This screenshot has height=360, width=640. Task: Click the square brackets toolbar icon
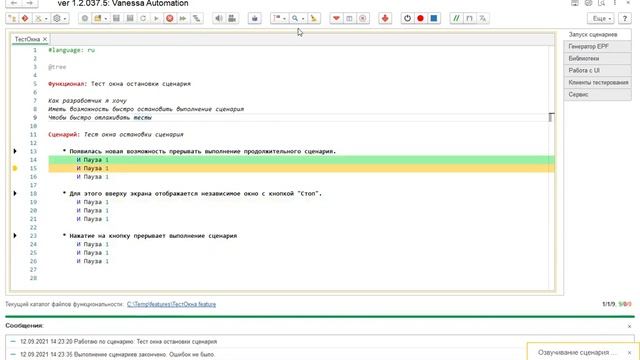469,18
